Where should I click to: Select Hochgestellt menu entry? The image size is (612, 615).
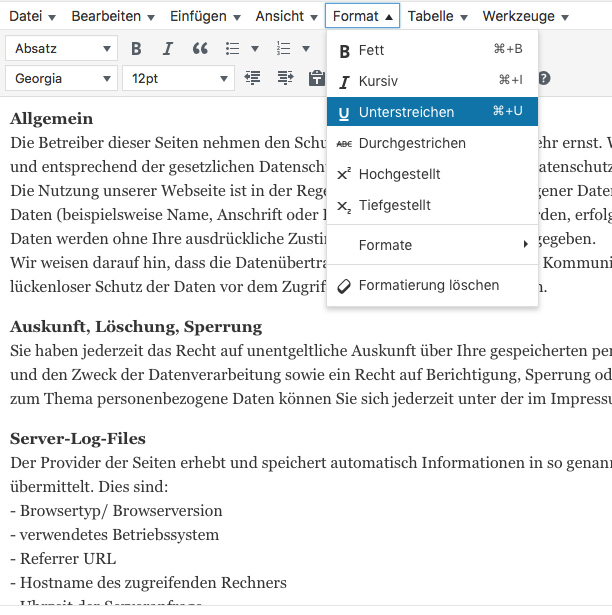[x=432, y=174]
